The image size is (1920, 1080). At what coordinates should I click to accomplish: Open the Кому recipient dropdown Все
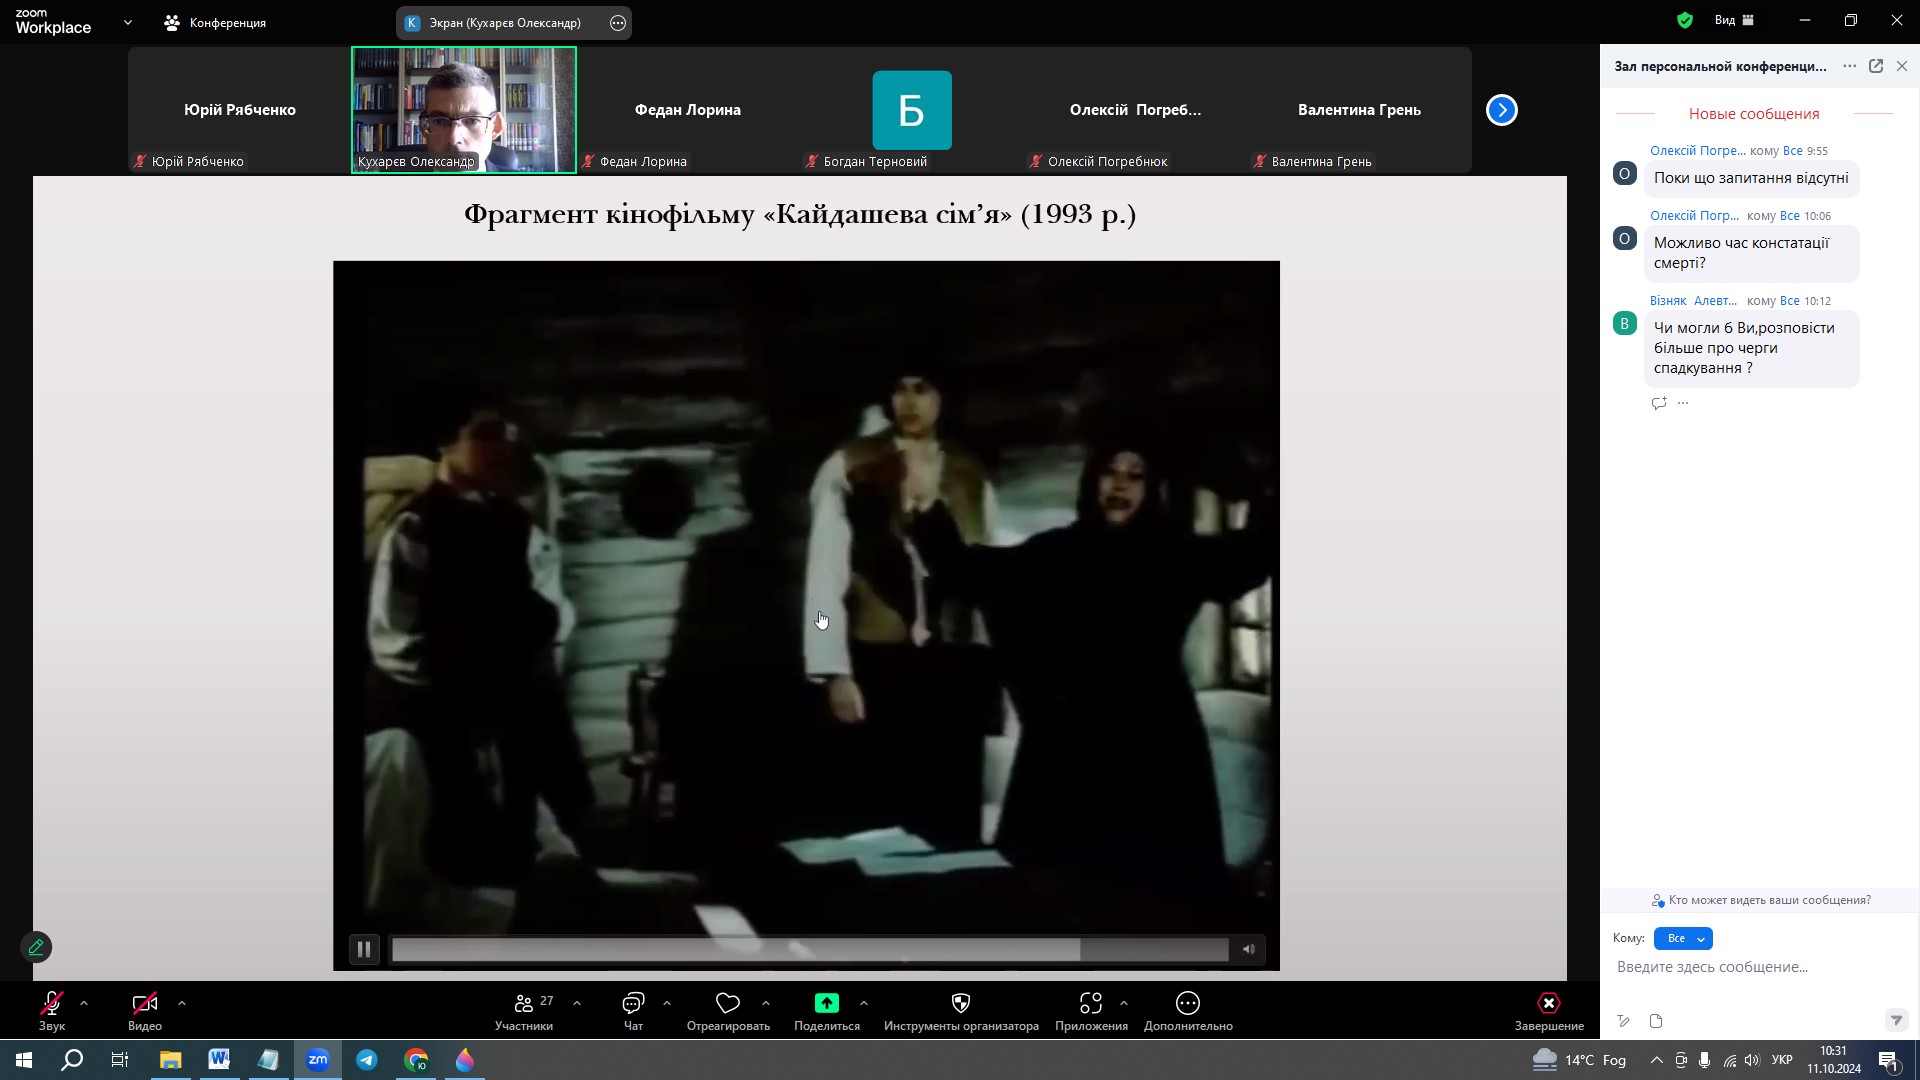click(1683, 938)
